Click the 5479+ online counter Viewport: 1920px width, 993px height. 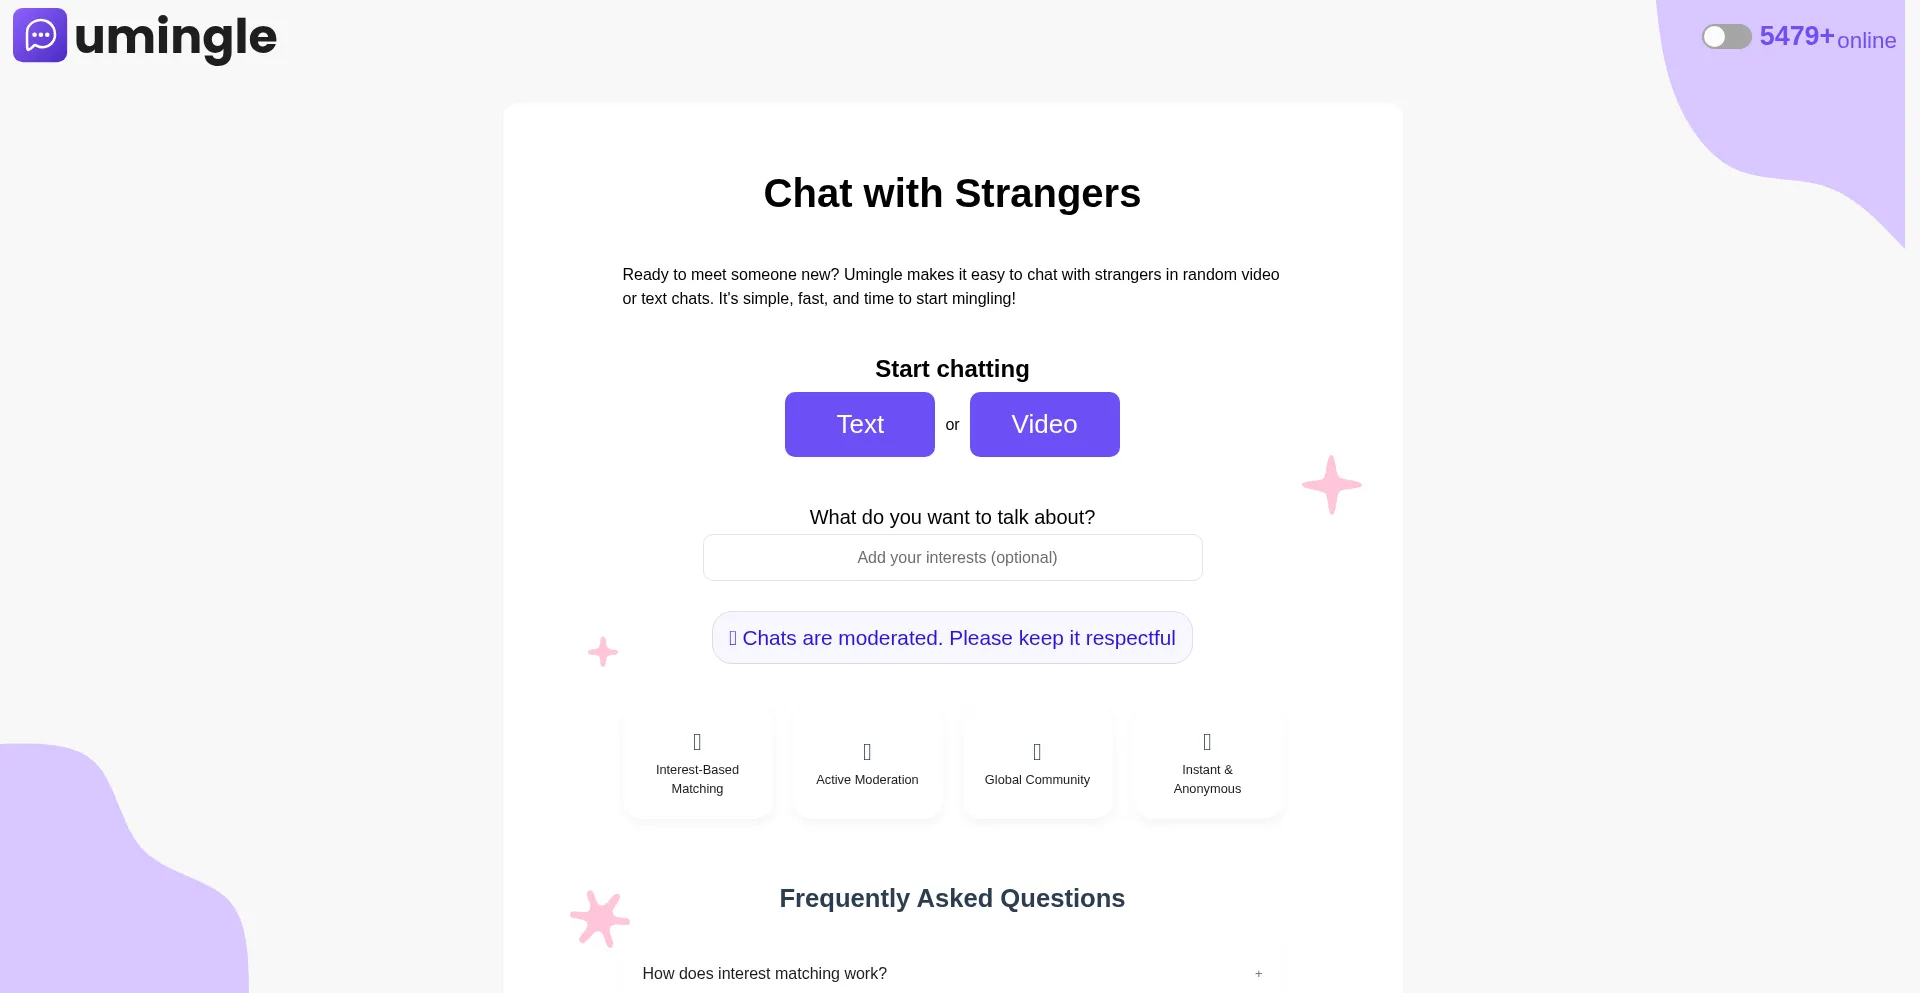coord(1827,38)
